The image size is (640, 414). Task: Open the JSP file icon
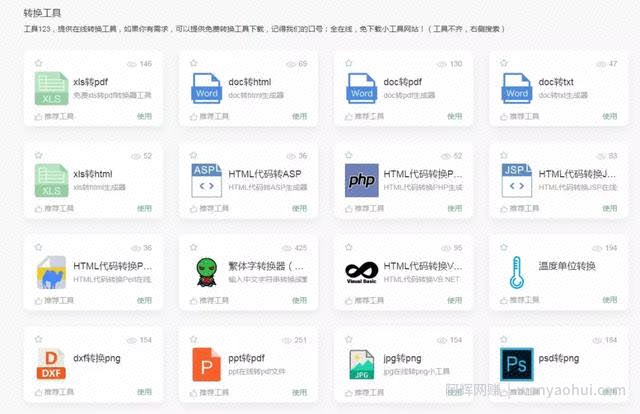[x=517, y=180]
